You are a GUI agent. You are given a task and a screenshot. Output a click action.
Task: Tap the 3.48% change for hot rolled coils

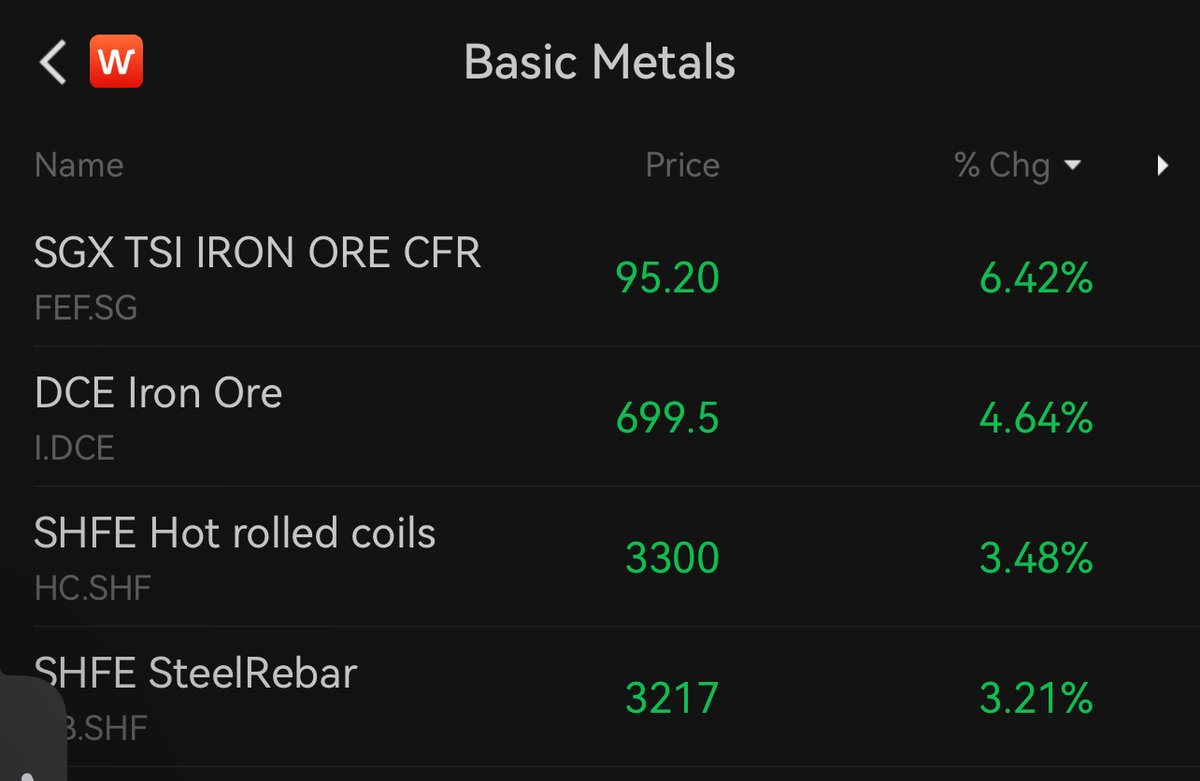click(x=1036, y=558)
